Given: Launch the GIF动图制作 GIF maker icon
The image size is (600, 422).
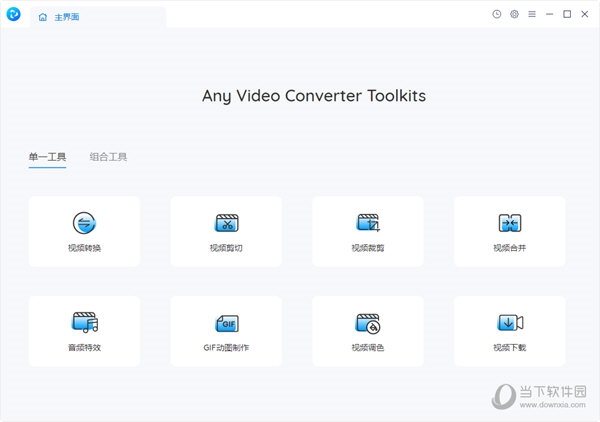Looking at the screenshot, I should click(x=227, y=323).
